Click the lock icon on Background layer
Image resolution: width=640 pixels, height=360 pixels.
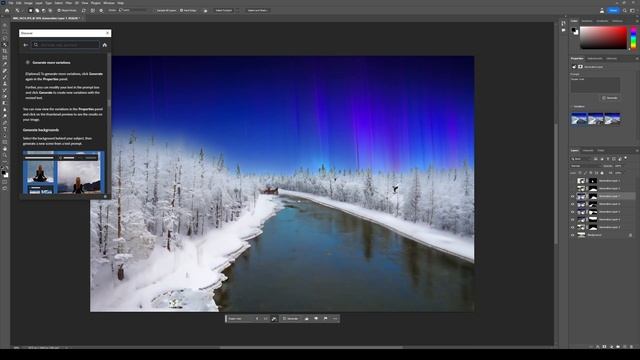point(631,235)
